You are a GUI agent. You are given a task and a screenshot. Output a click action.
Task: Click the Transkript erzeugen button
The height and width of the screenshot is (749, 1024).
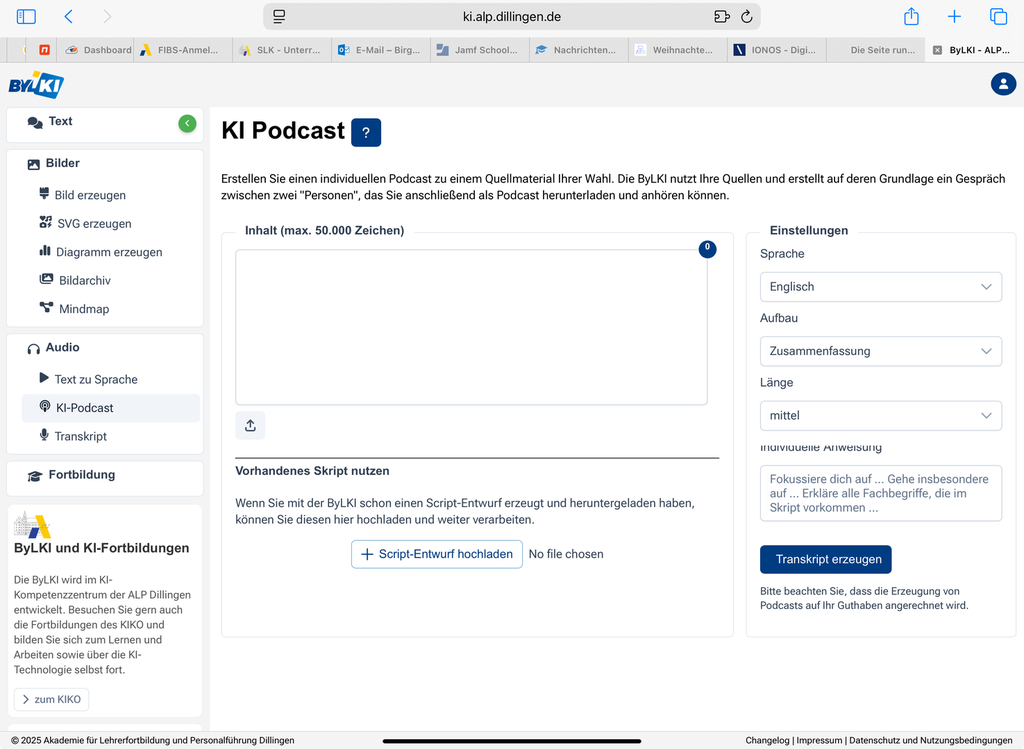tap(825, 559)
